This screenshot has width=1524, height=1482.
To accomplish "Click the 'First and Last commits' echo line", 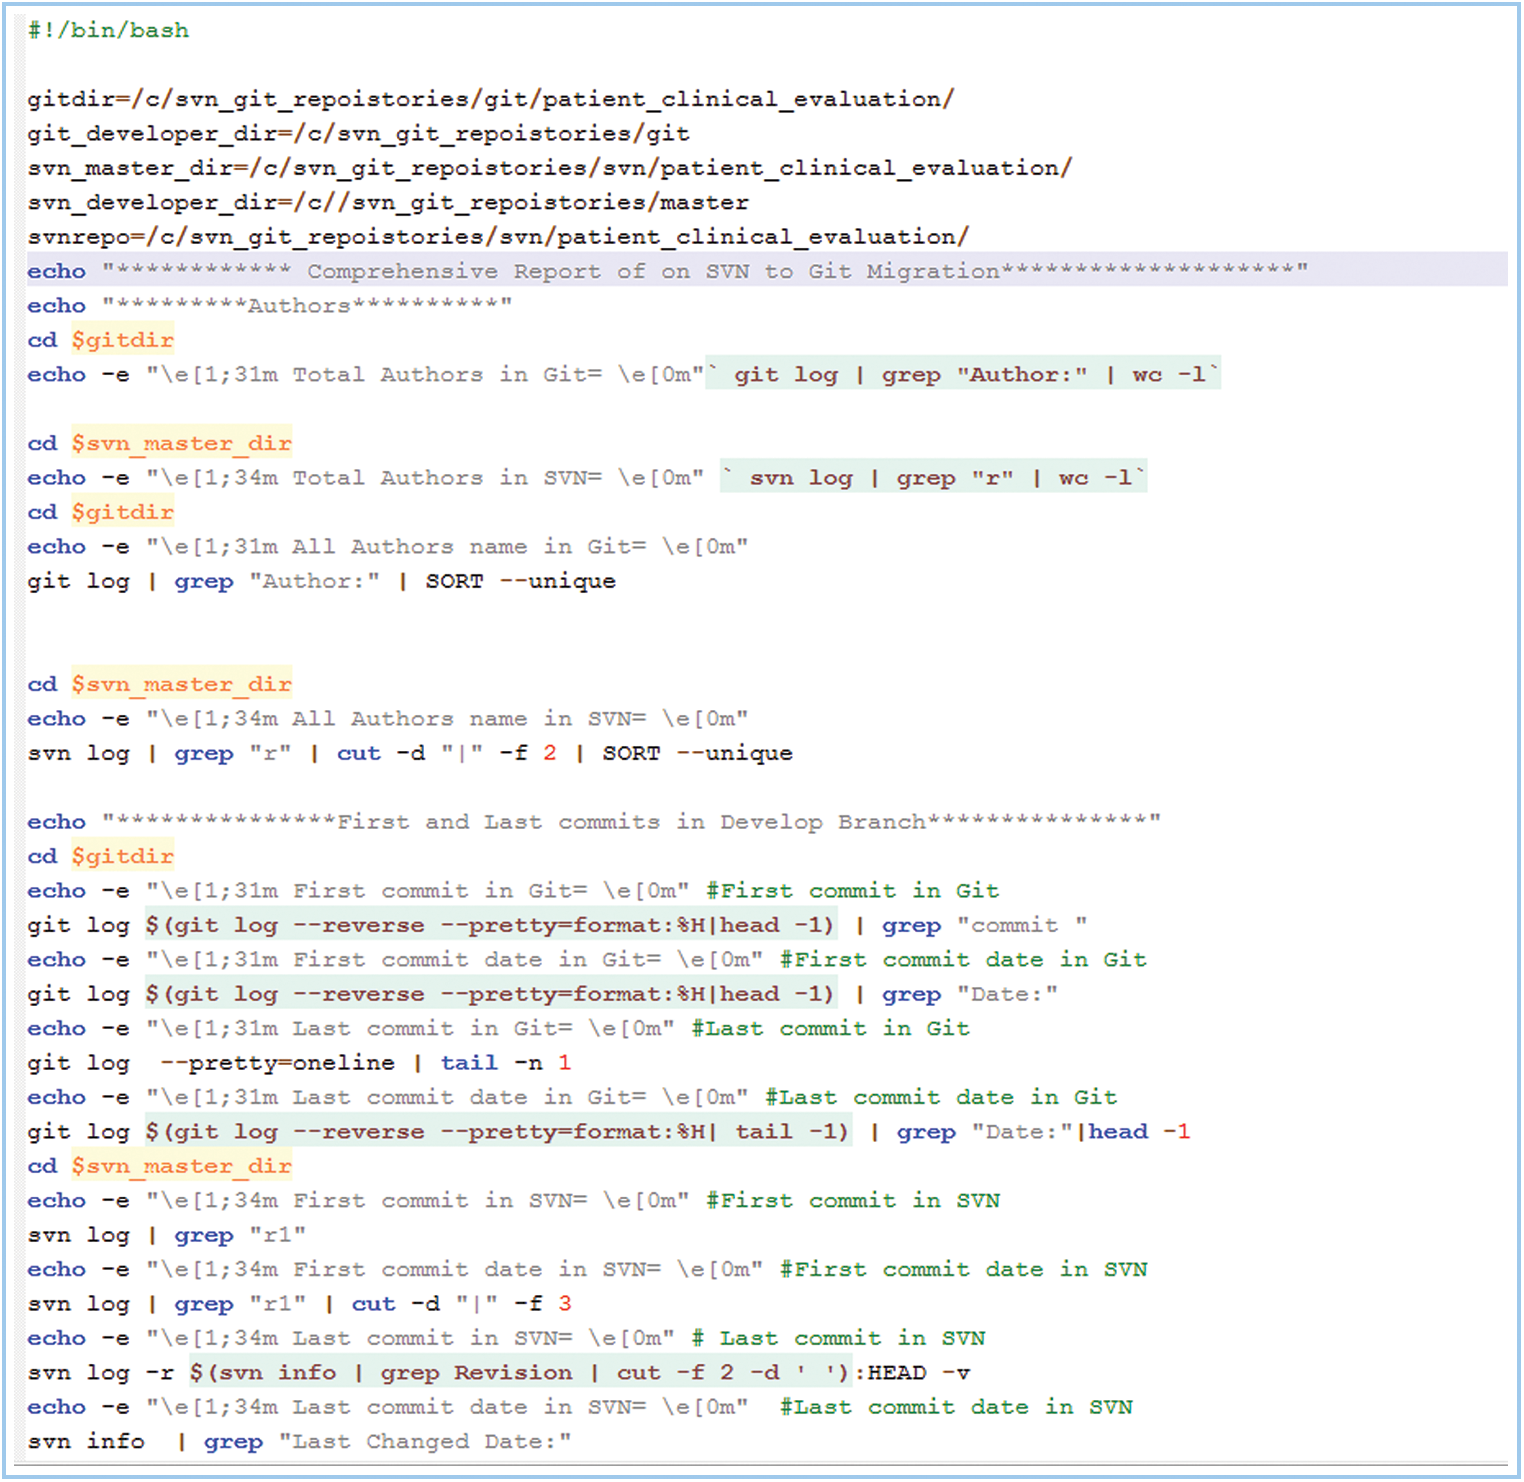I will [594, 822].
